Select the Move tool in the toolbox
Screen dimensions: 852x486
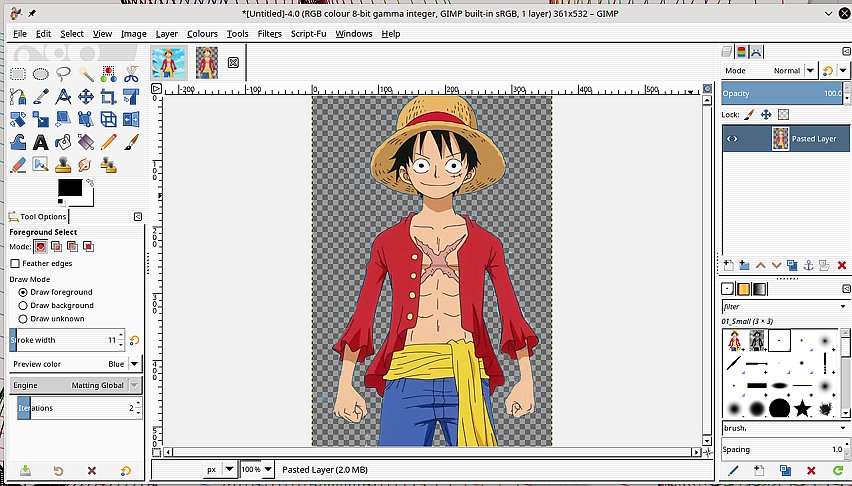coord(86,97)
